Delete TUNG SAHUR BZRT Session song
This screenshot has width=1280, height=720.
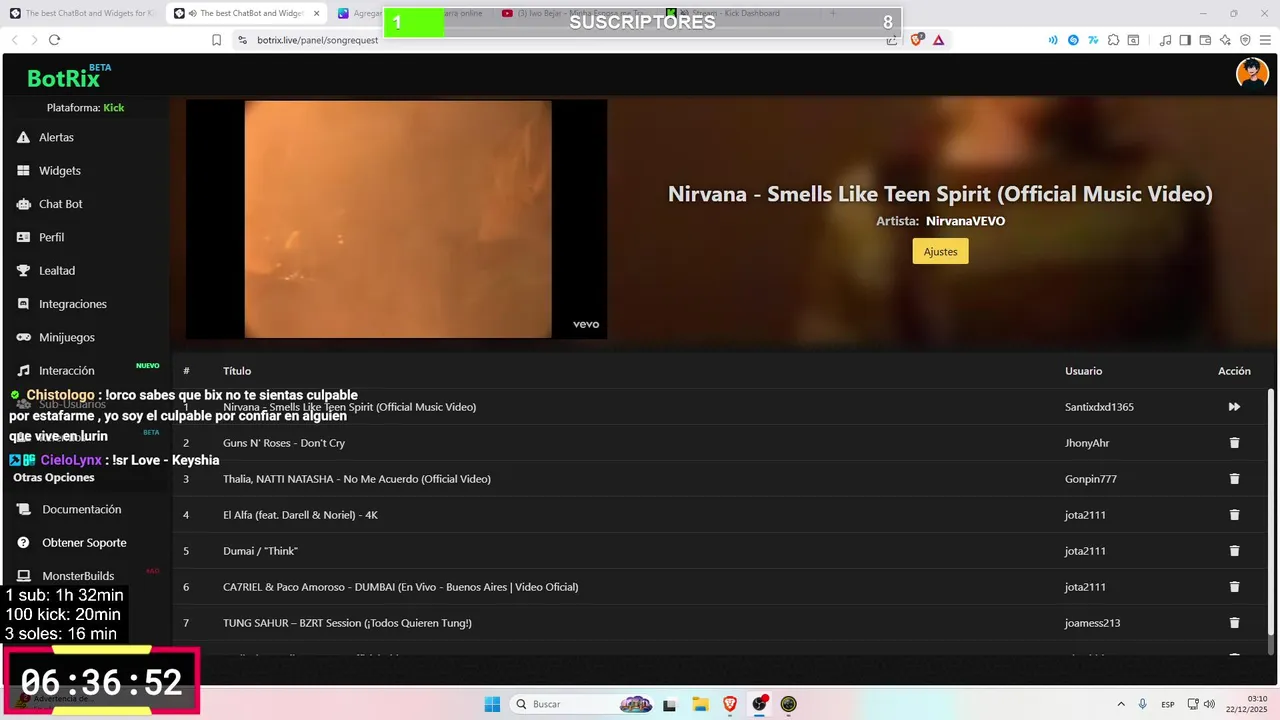pyautogui.click(x=1234, y=623)
